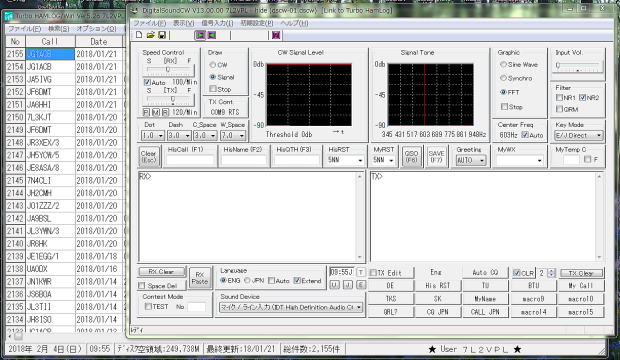Click the J time zone button
620x360 pixels.
pyautogui.click(x=348, y=284)
